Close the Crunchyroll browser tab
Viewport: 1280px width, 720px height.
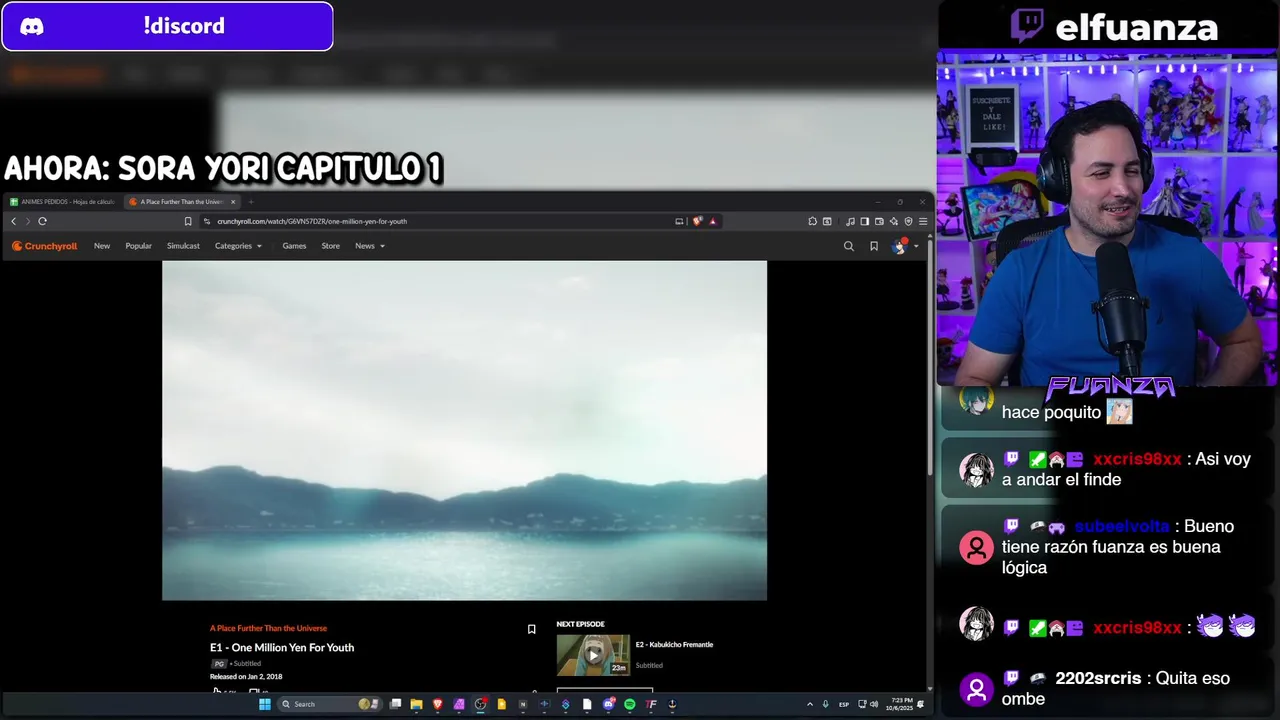(x=233, y=202)
